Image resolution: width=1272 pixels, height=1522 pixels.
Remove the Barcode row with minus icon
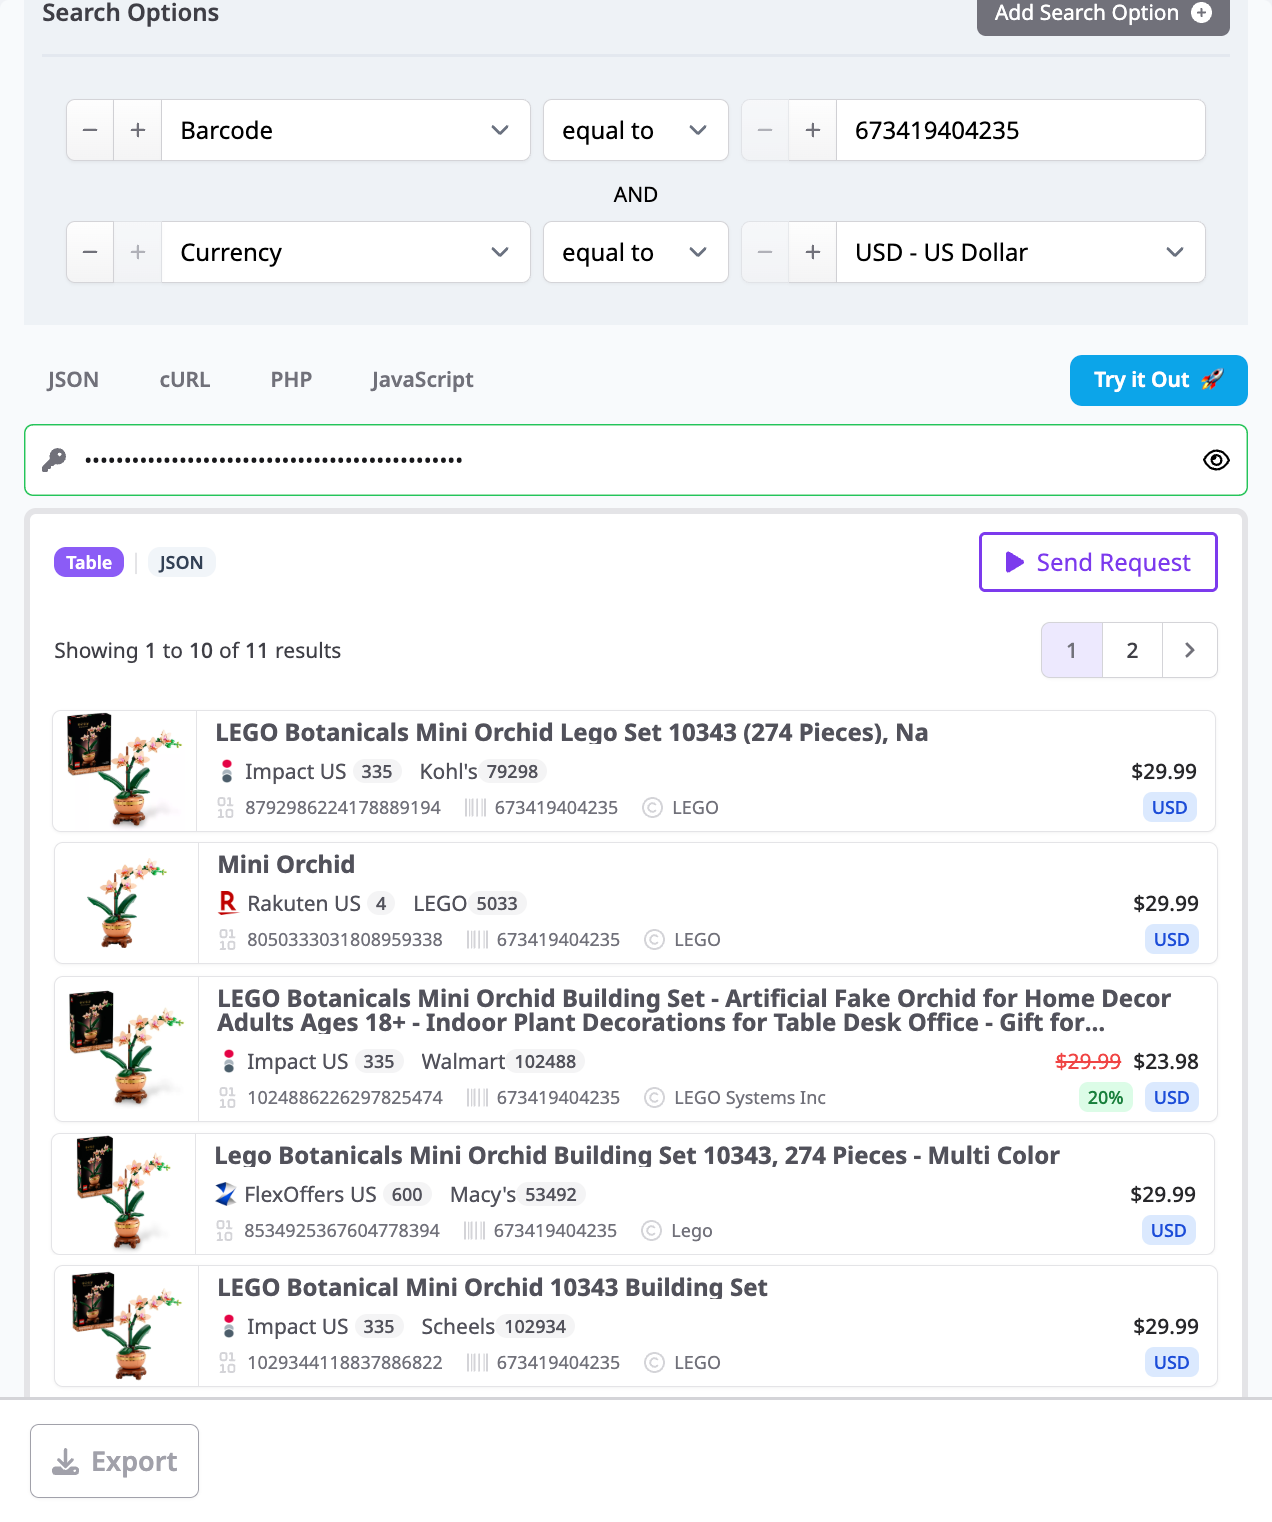pos(90,130)
